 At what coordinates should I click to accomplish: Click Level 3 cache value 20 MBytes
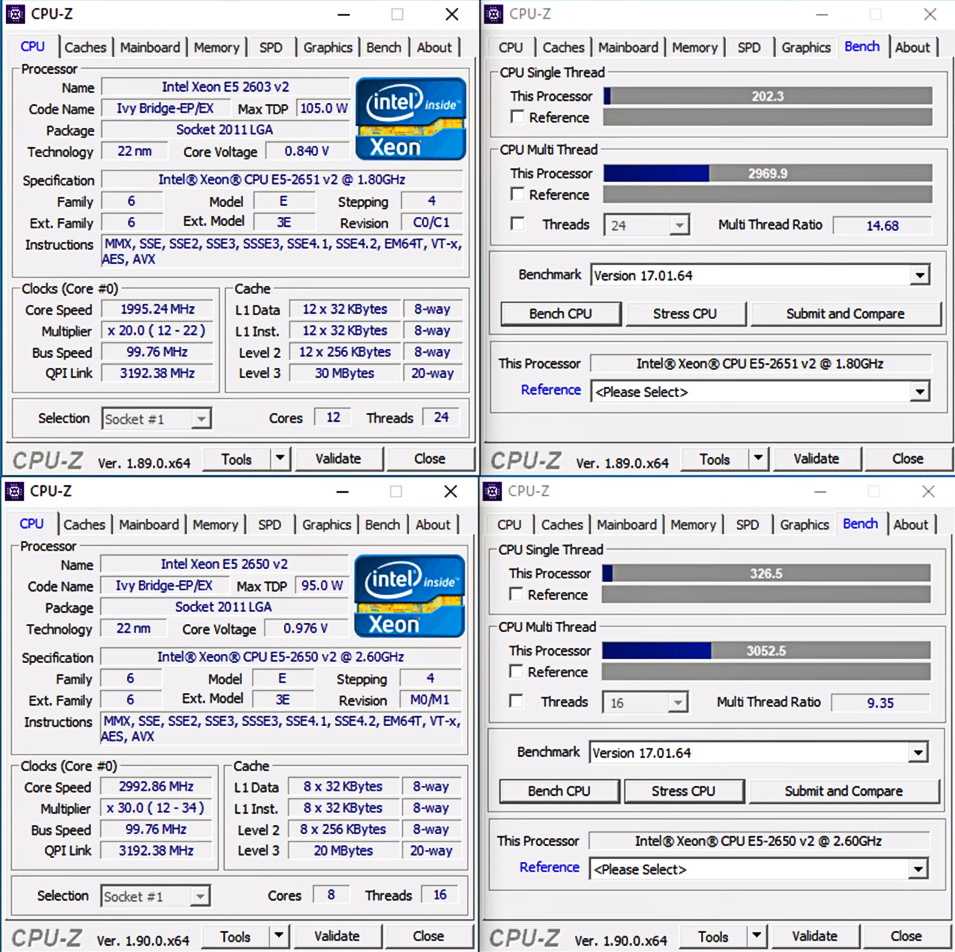click(344, 851)
